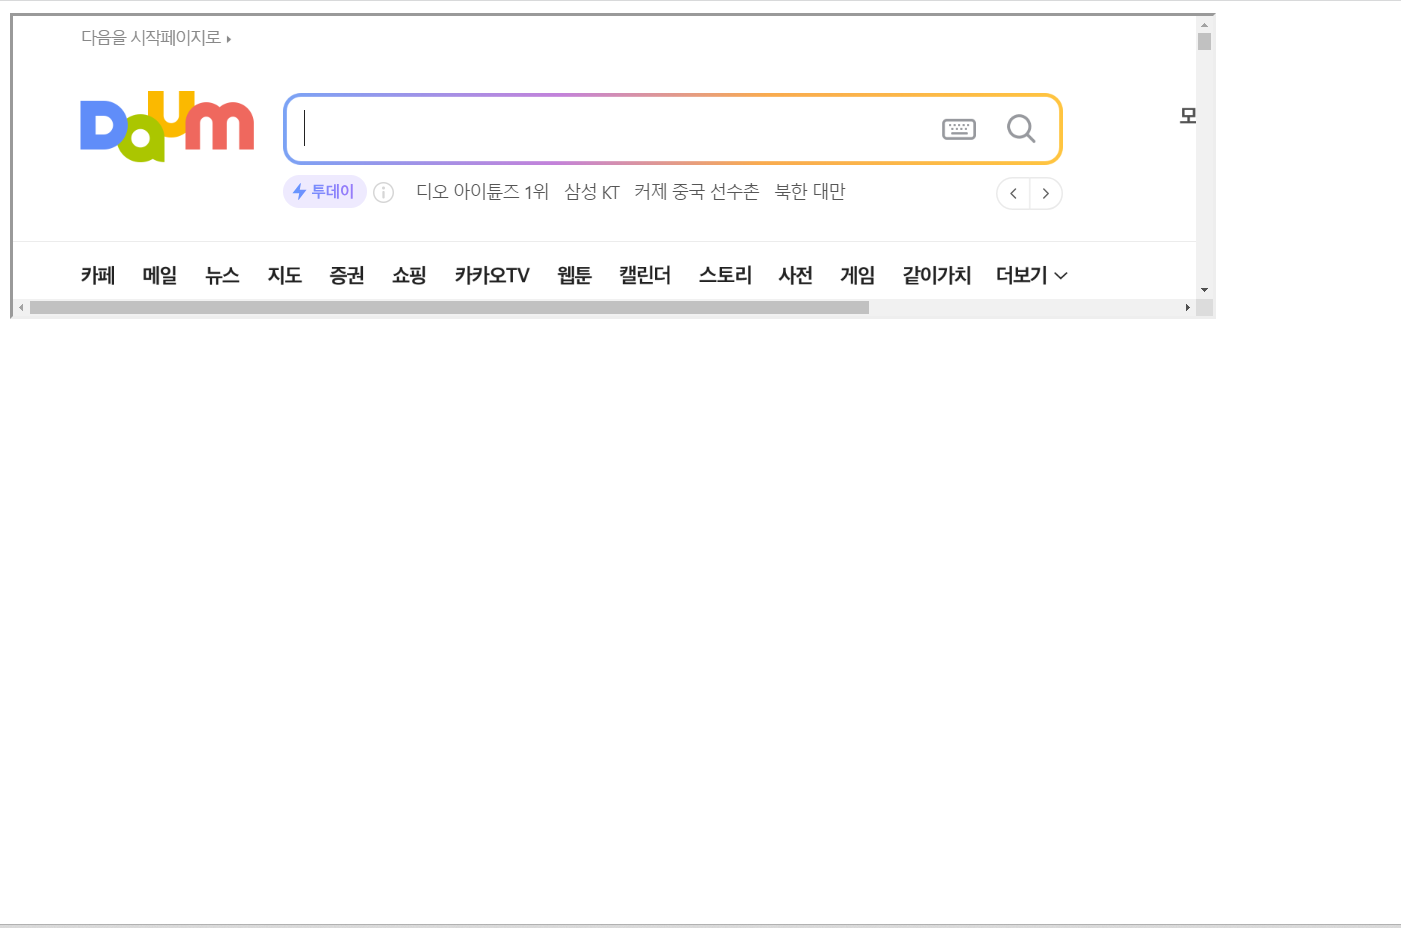Image resolution: width=1401 pixels, height=928 pixels.
Task: Open the 다음을 시작페이지로 link
Action: coord(156,38)
